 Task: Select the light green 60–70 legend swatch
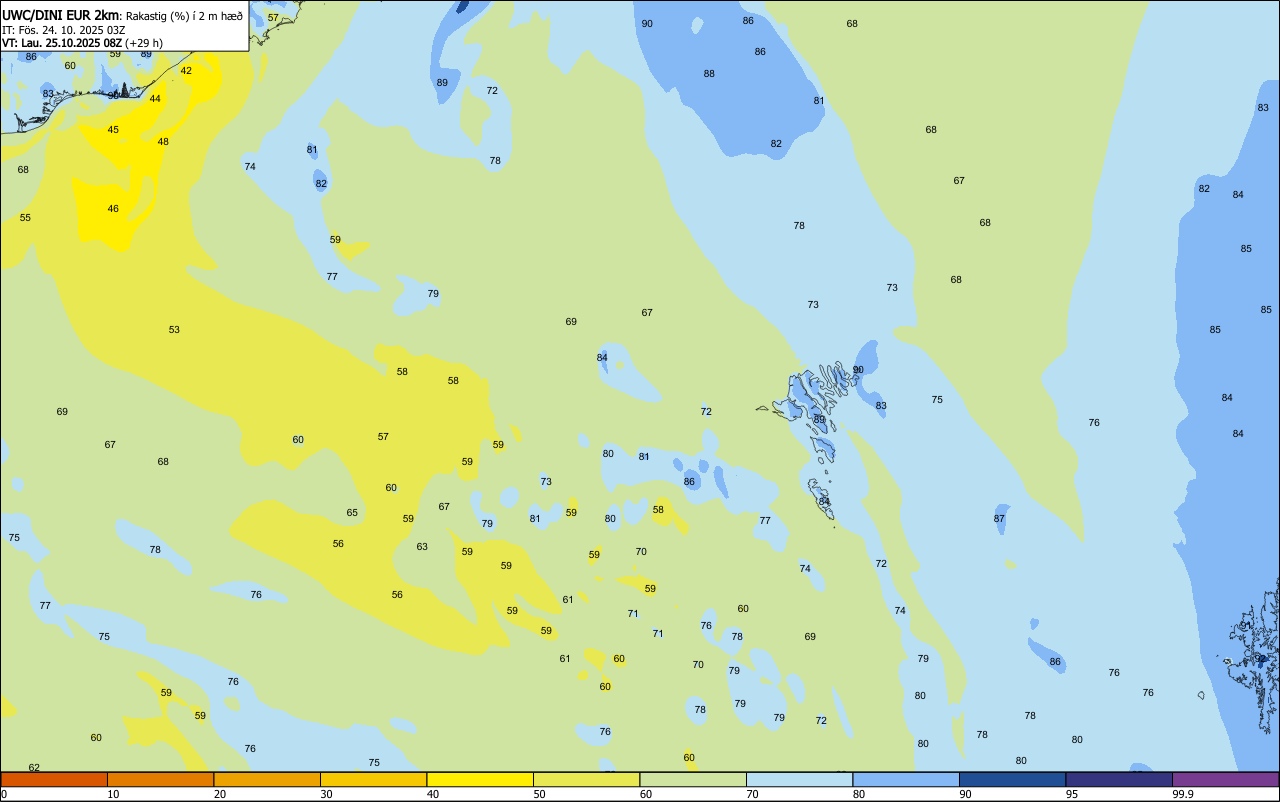[693, 779]
